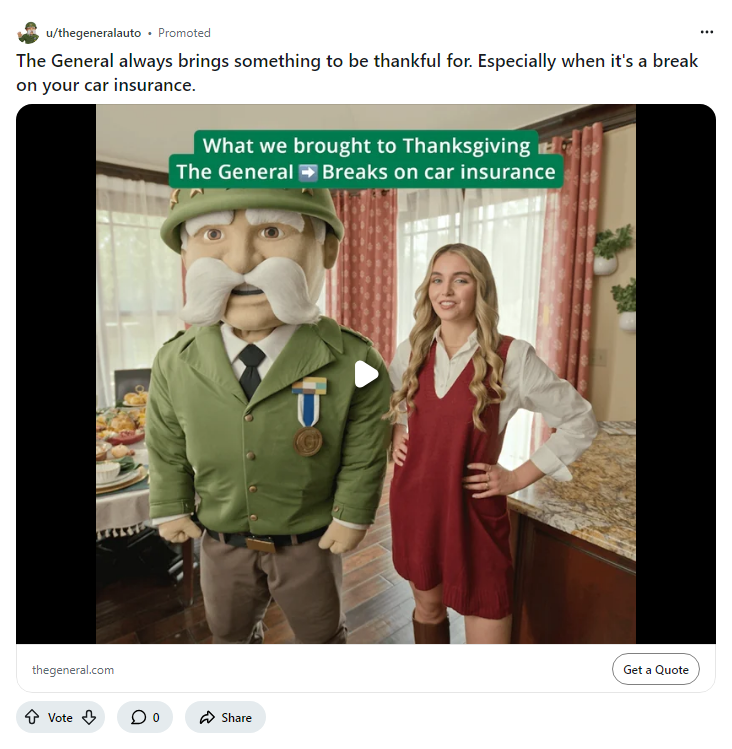Viewport: 732px width, 749px height.
Task: Open the three-dot post options menu
Action: coord(707,32)
